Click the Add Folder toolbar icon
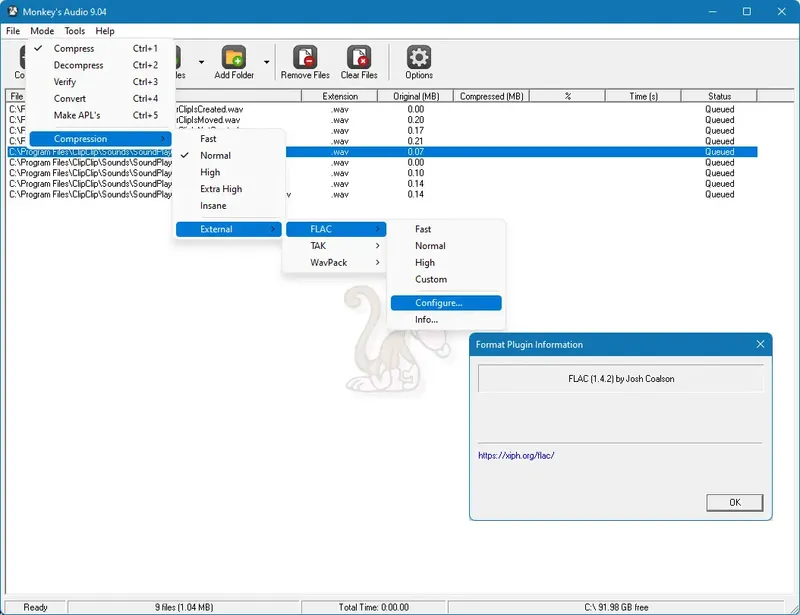This screenshot has height=615, width=800. [234, 58]
